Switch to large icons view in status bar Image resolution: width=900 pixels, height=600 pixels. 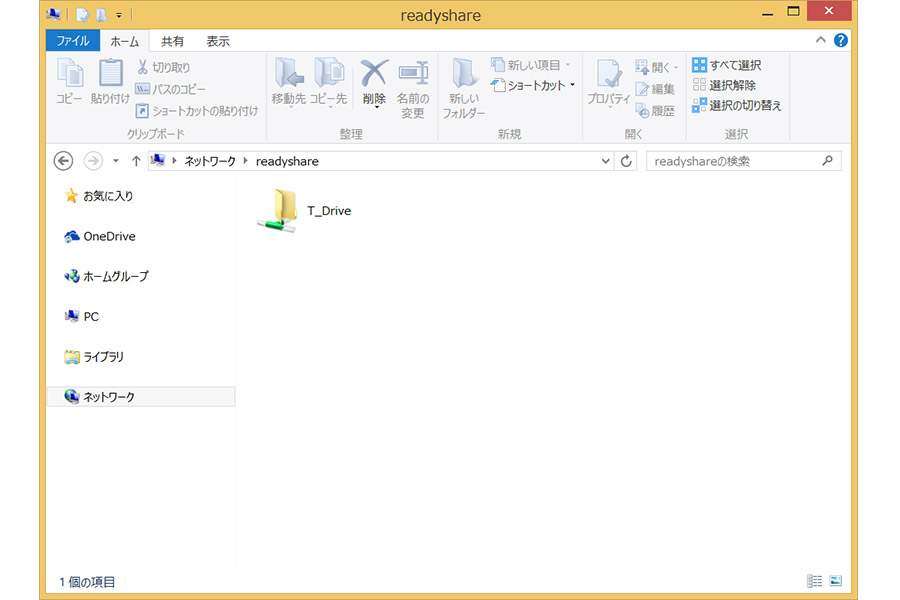[836, 581]
